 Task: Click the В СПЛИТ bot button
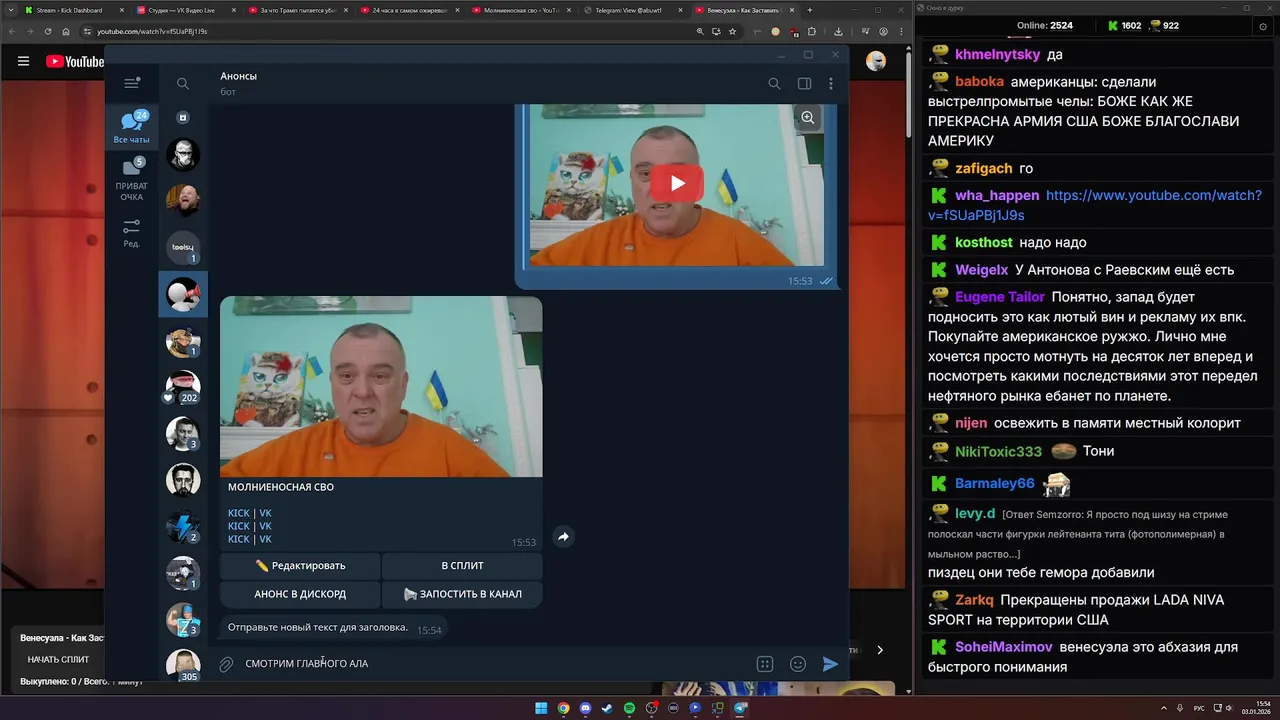tap(462, 566)
